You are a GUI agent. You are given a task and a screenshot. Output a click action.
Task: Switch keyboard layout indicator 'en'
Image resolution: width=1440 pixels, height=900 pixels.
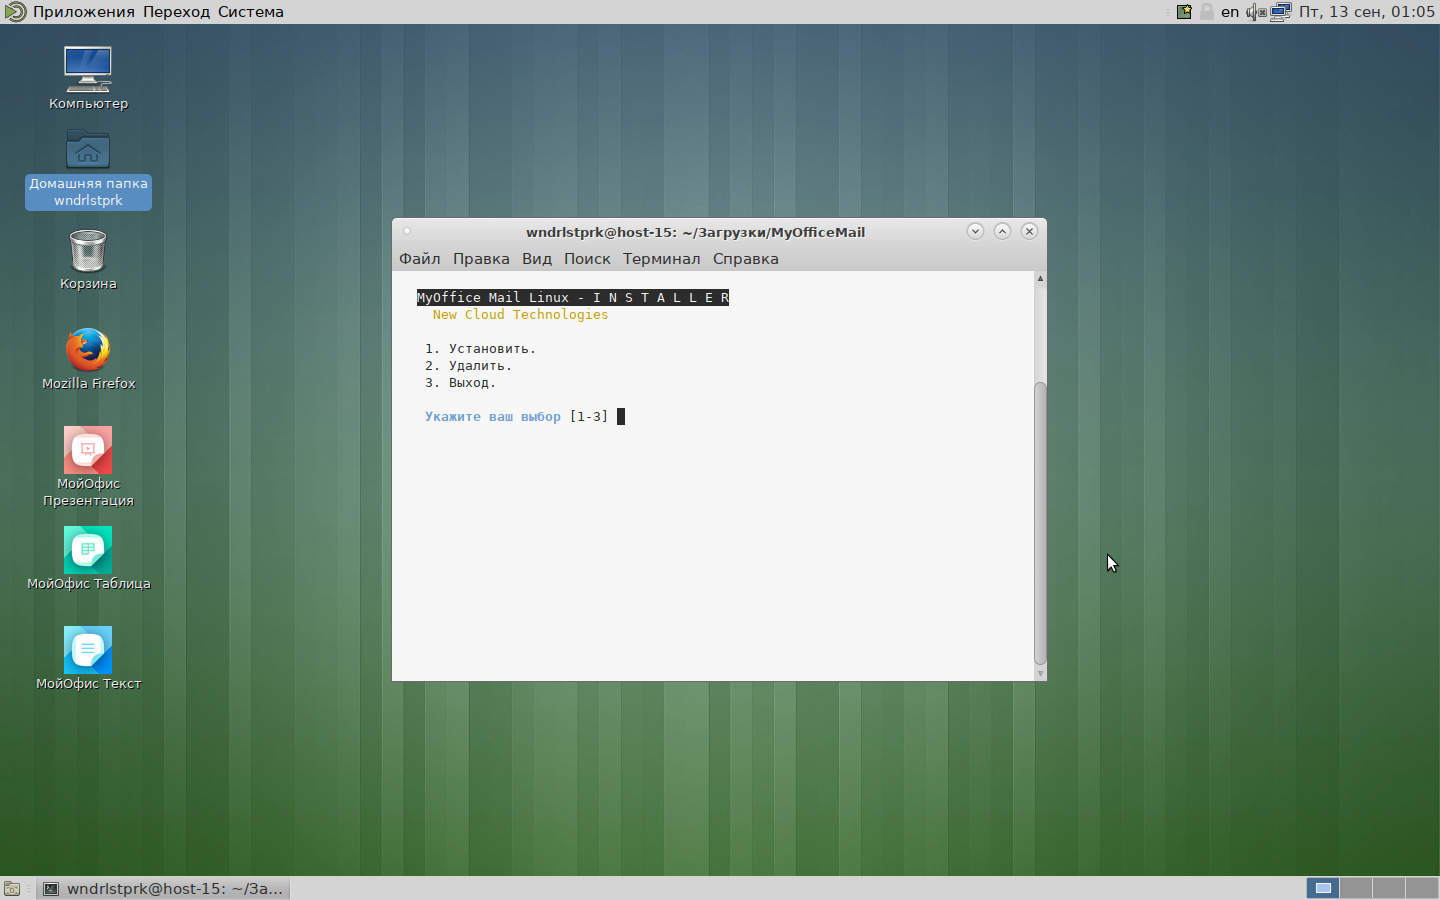point(1230,12)
